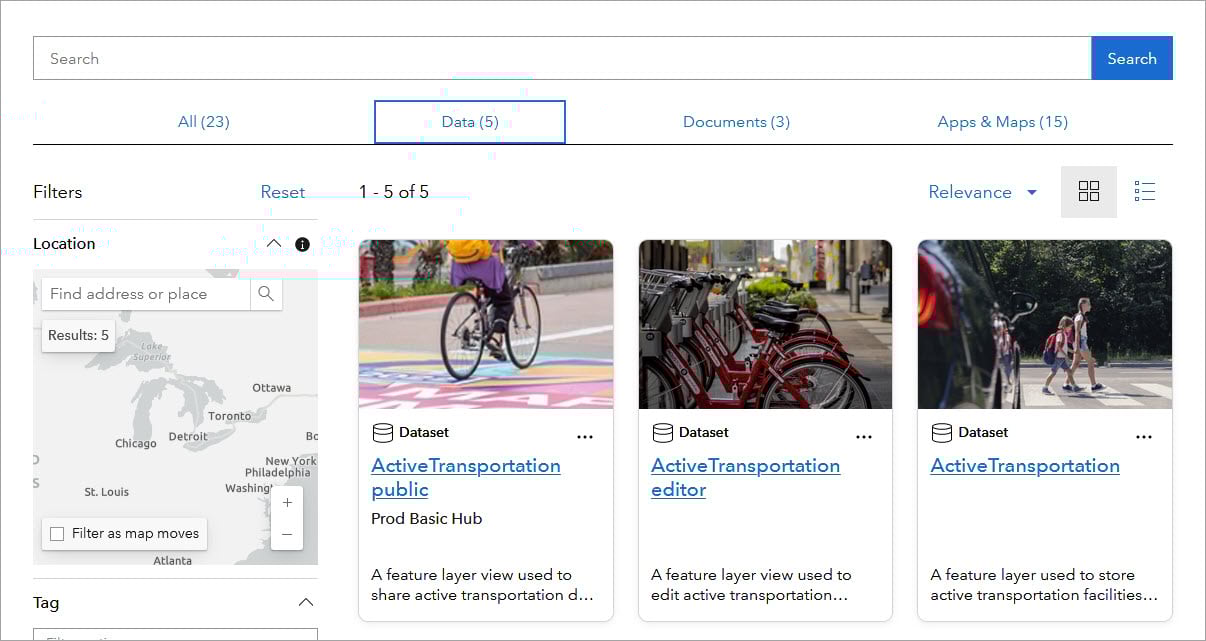
Task: Collapse the Location filter section
Action: tap(274, 244)
